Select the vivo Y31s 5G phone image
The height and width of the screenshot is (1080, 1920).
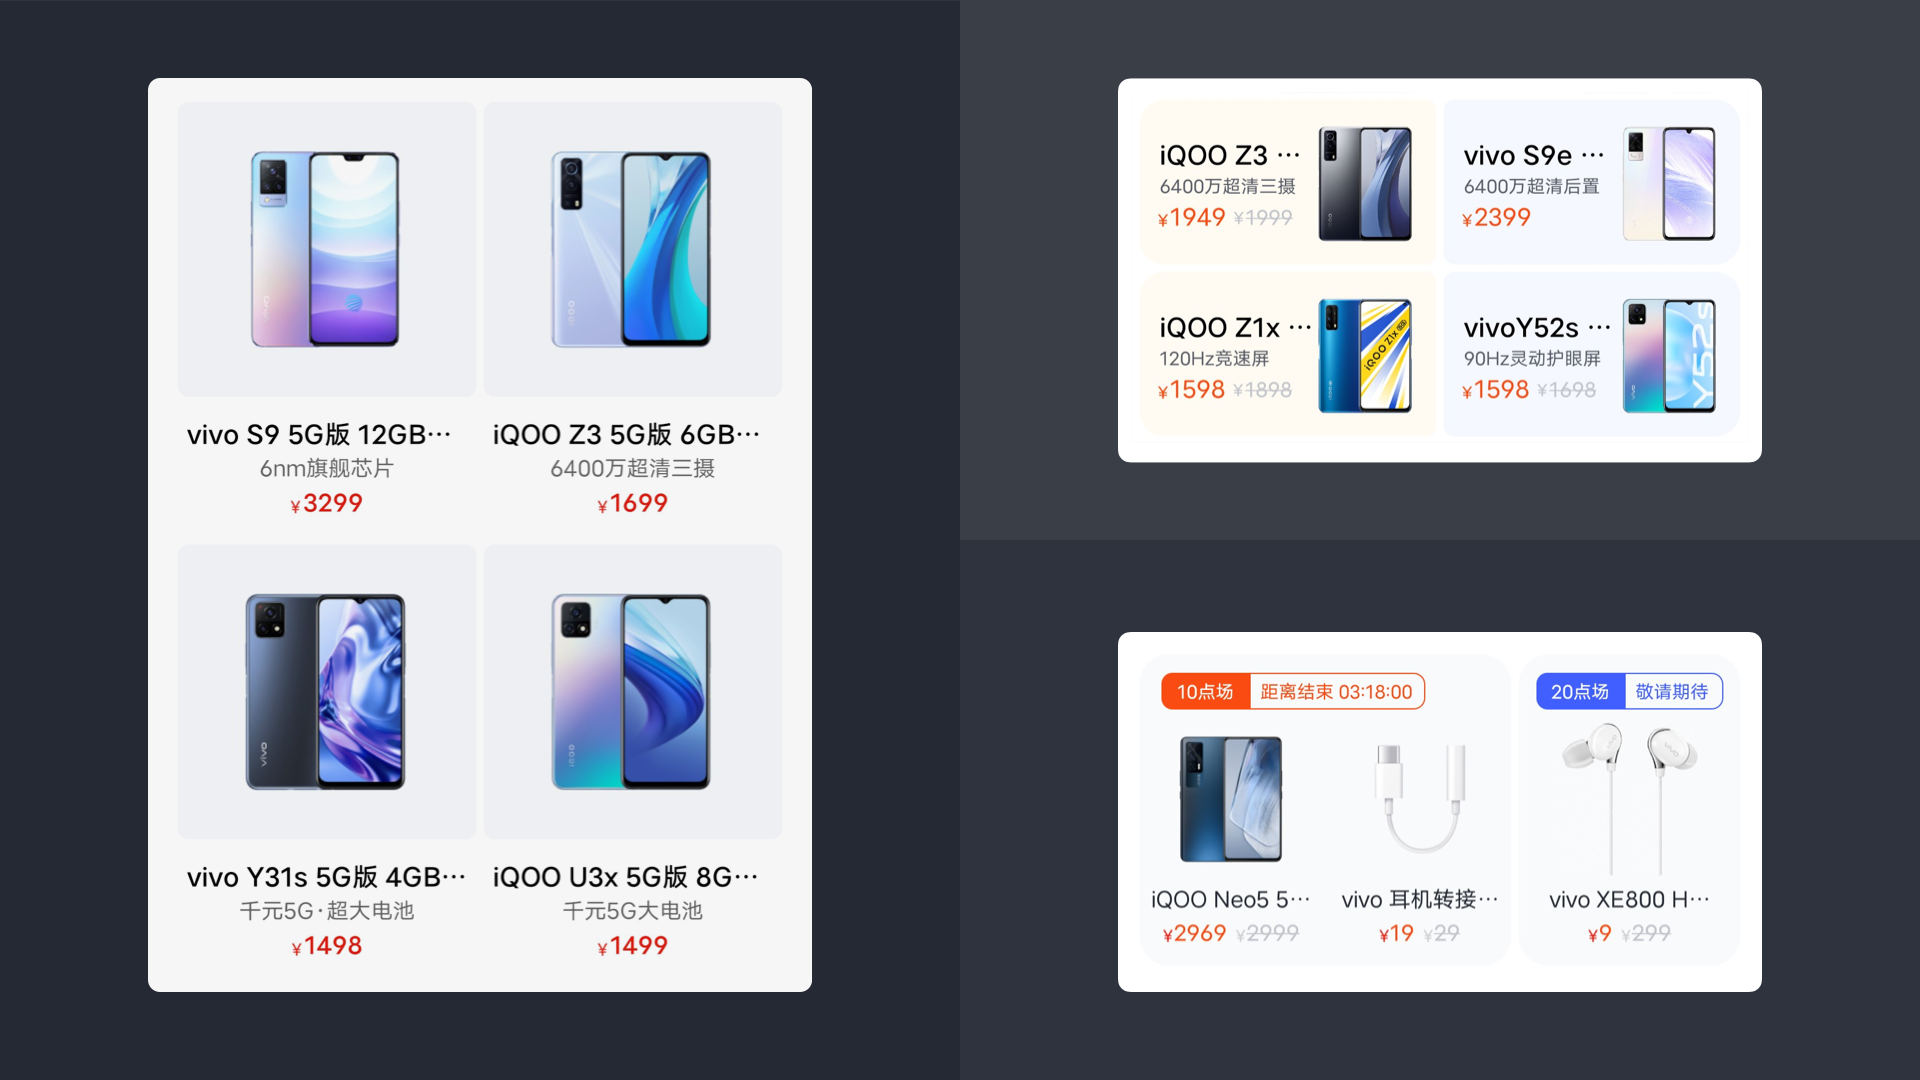pyautogui.click(x=326, y=691)
